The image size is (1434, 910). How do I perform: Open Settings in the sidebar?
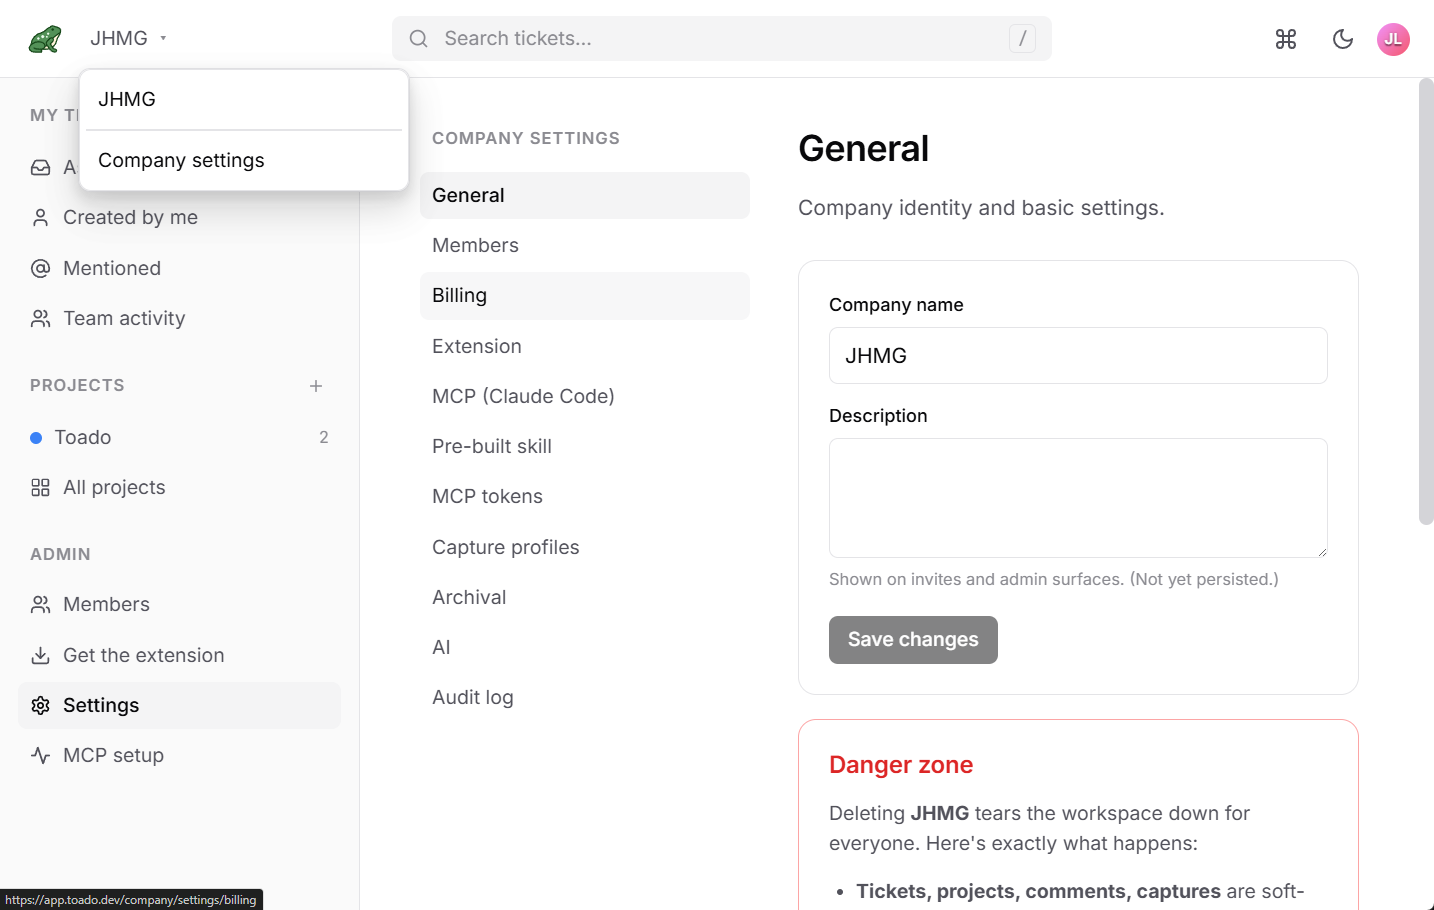coord(180,705)
